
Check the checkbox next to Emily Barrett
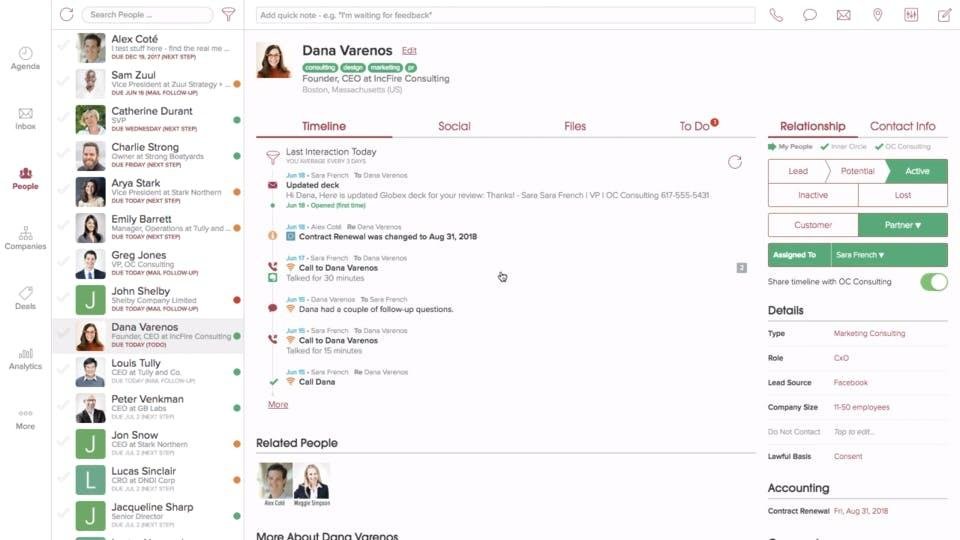click(x=63, y=227)
